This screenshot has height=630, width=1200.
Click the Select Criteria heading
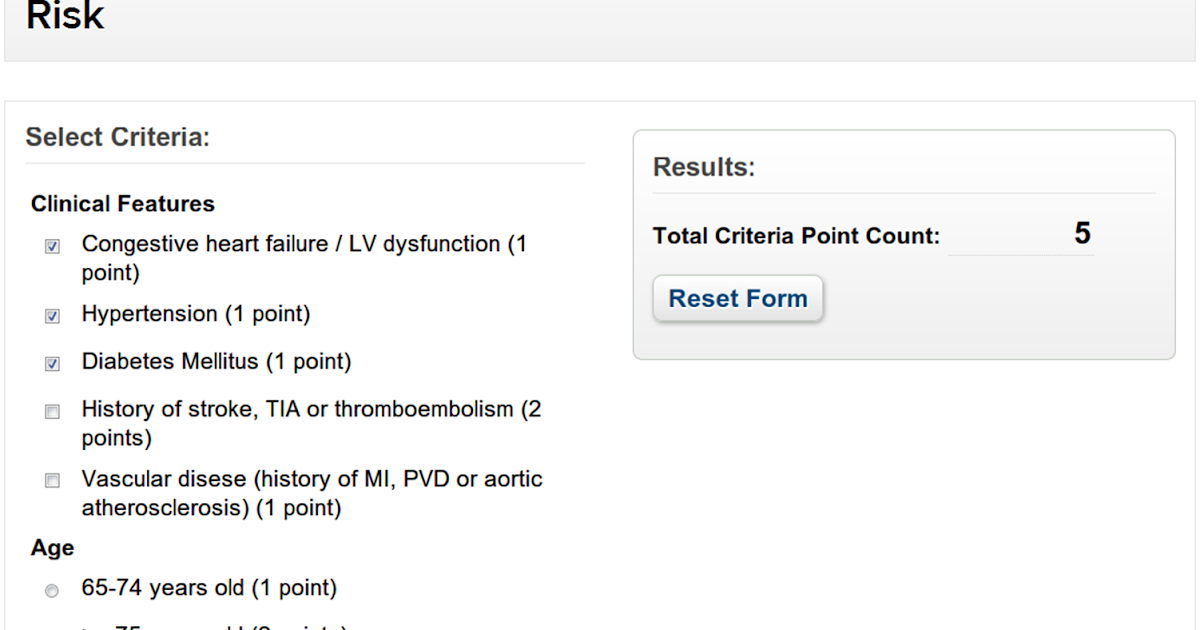(x=118, y=137)
